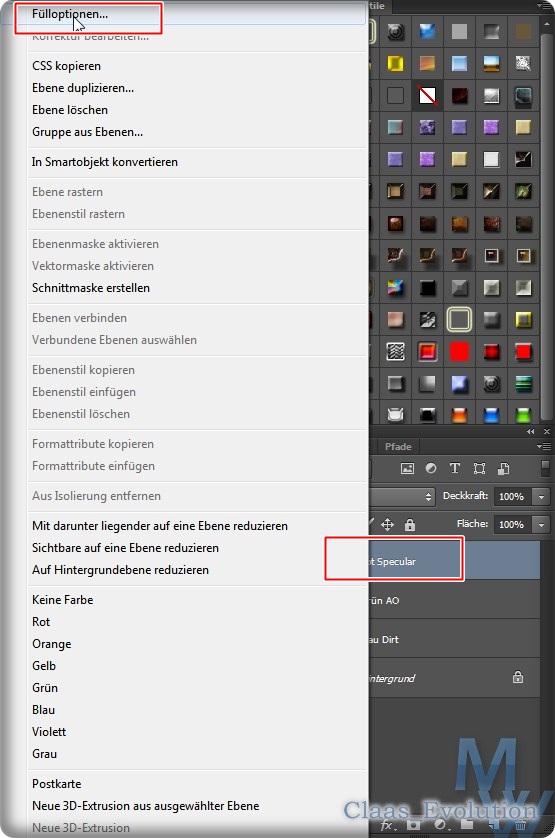Apply the no-style swatch with the red slash

click(x=427, y=96)
